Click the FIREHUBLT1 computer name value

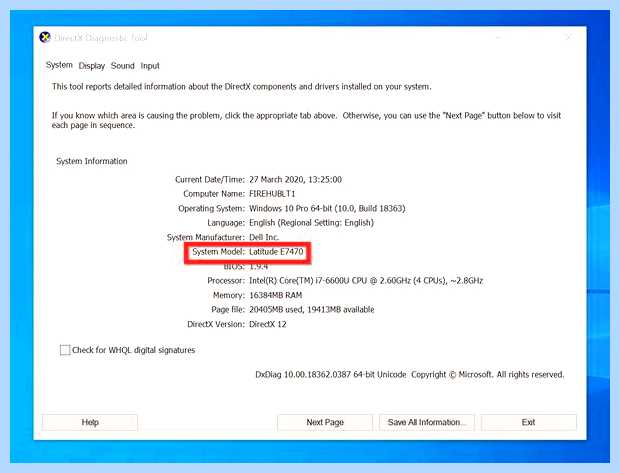(x=272, y=194)
